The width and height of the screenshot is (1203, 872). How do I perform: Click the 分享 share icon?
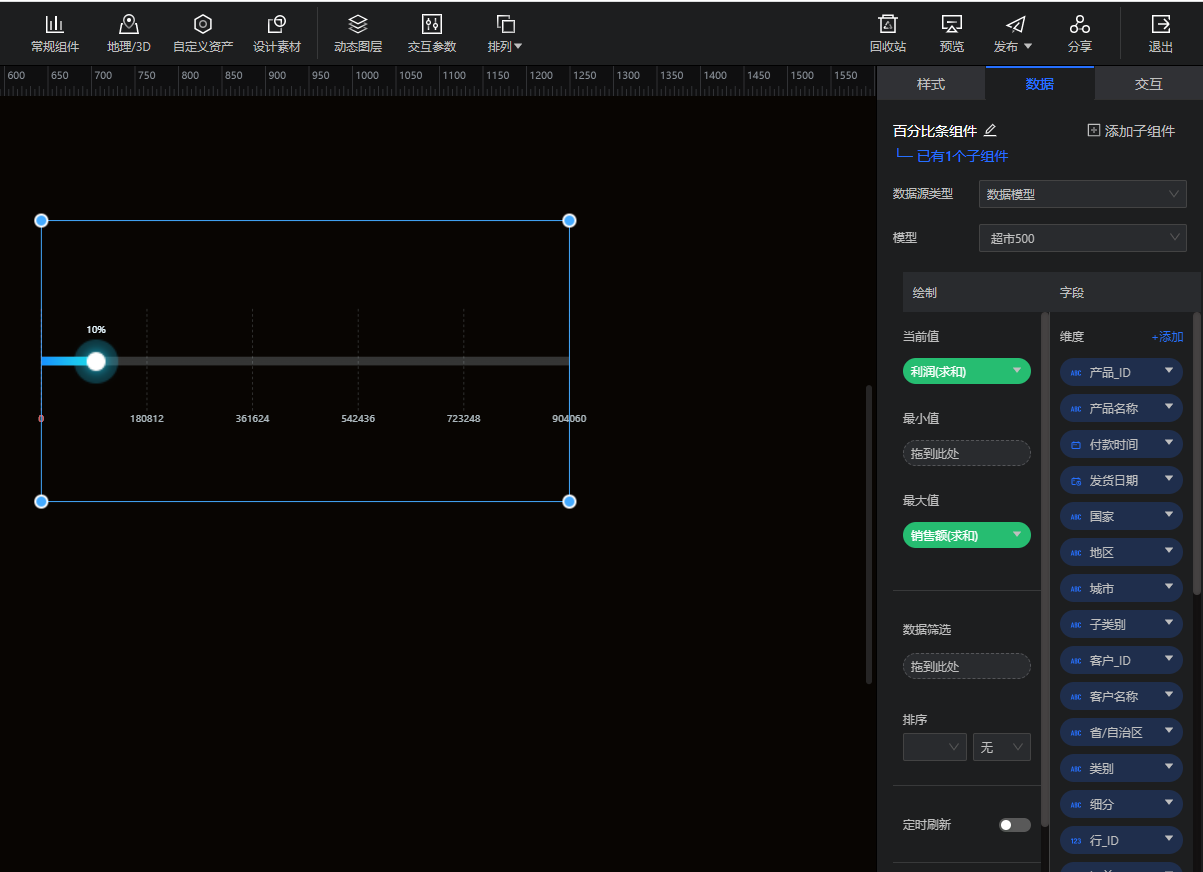click(1079, 24)
